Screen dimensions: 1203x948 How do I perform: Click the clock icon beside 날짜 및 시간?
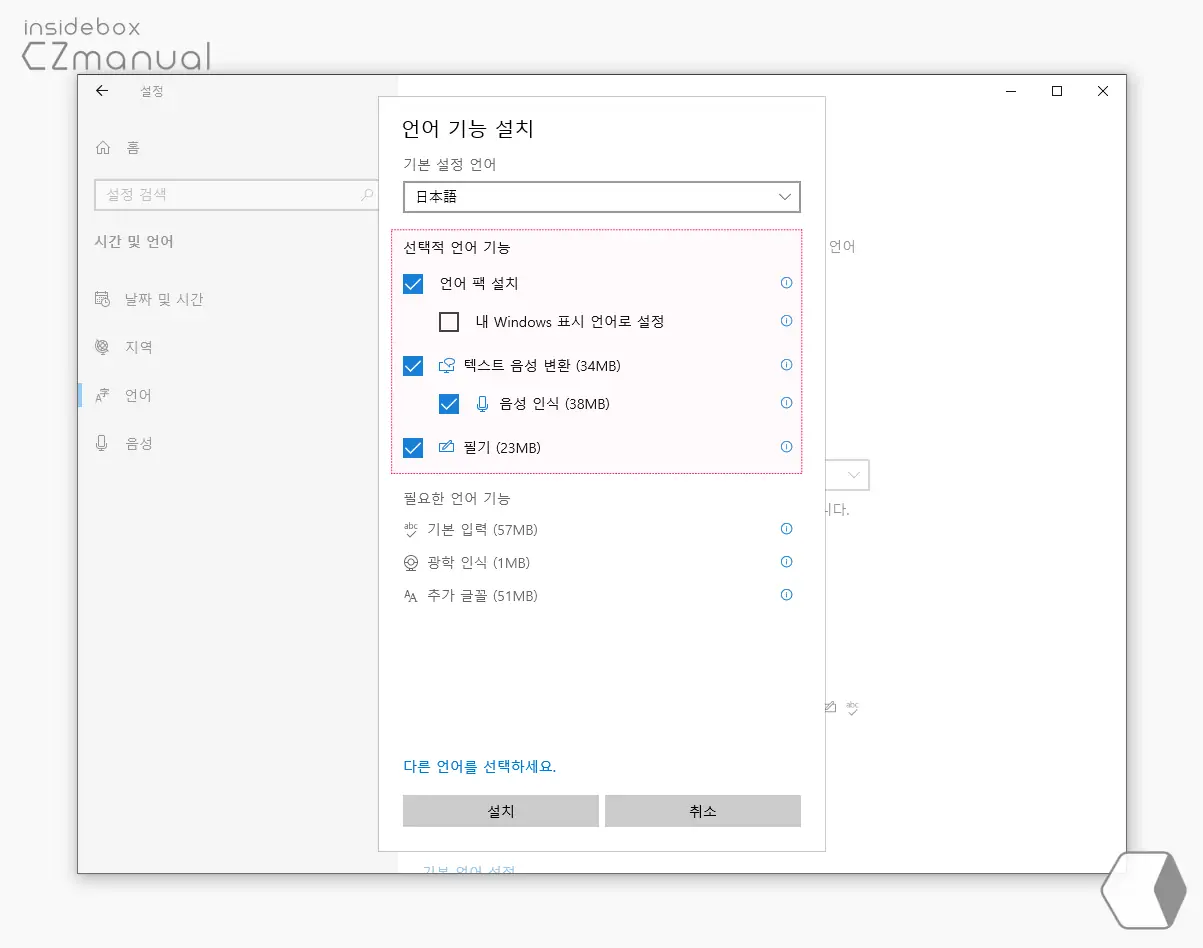coord(104,298)
